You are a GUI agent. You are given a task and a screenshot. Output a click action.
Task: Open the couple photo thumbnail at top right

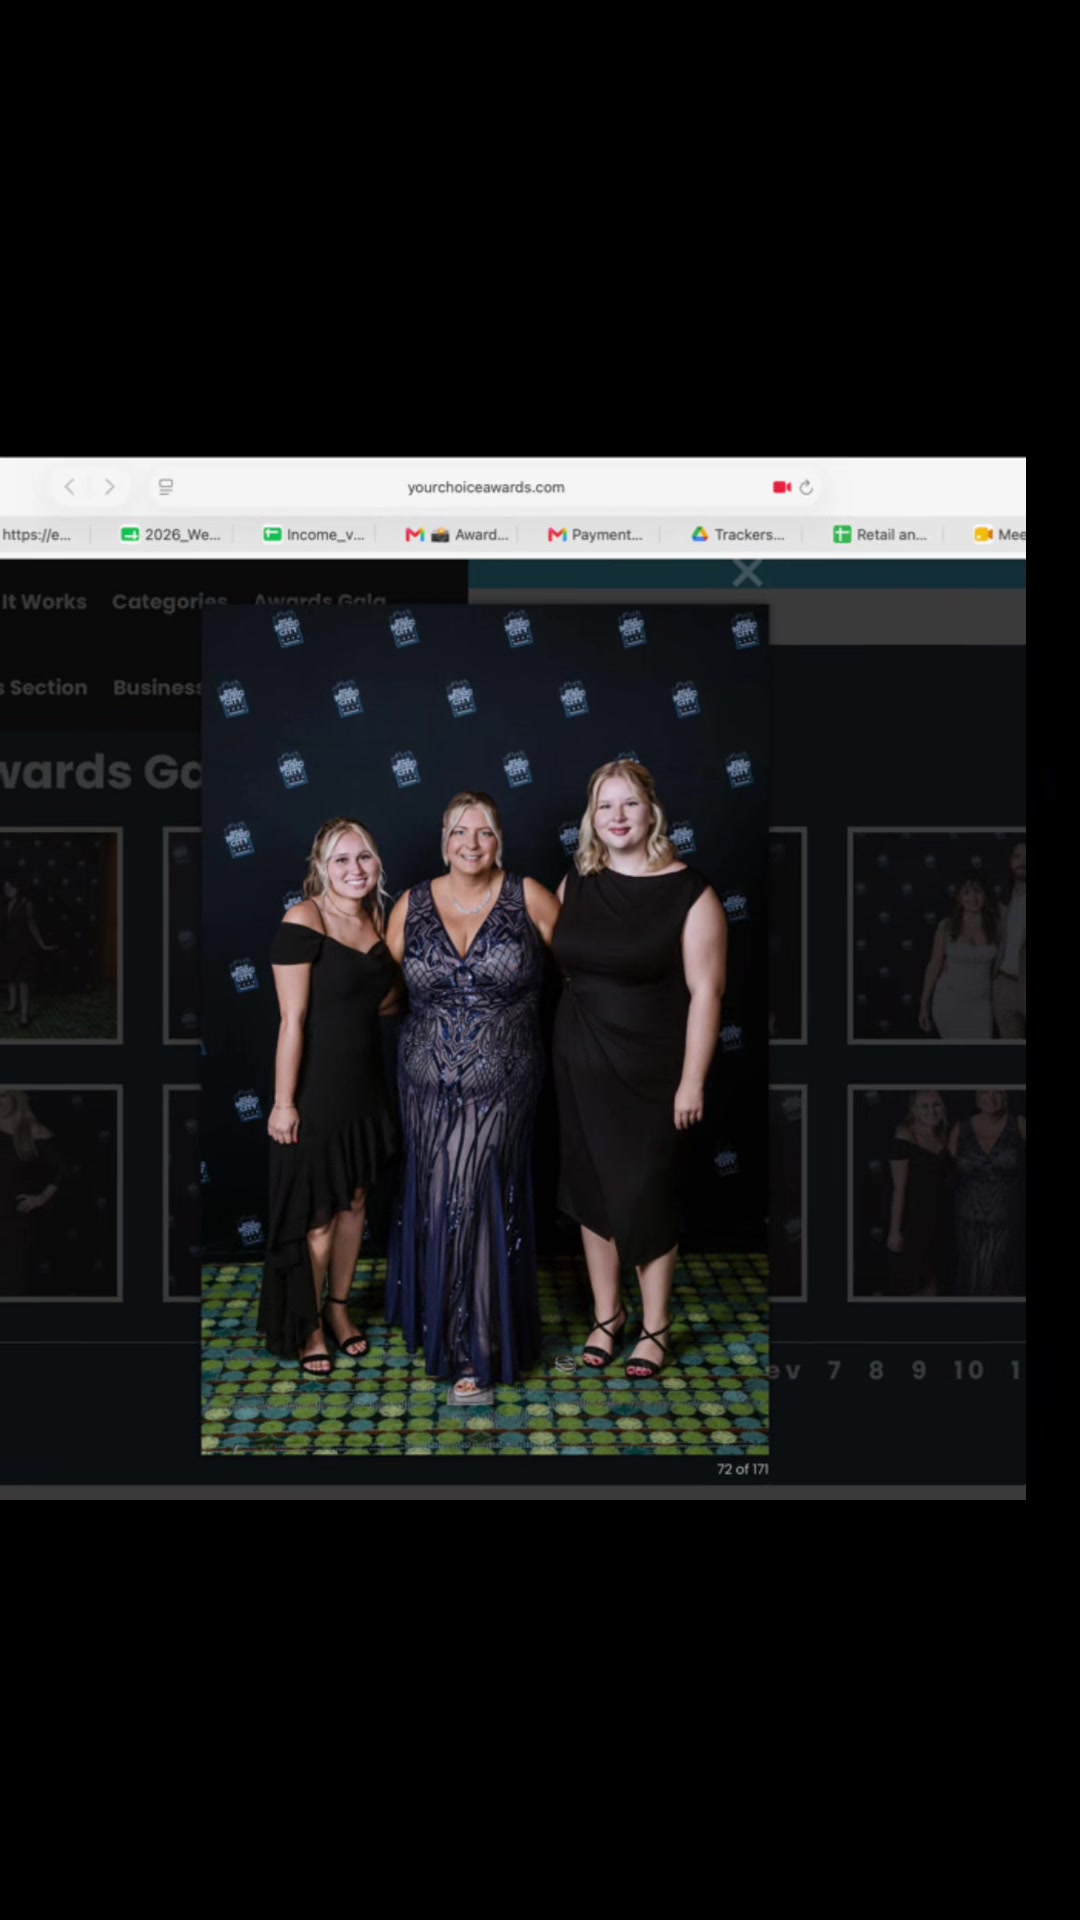937,936
